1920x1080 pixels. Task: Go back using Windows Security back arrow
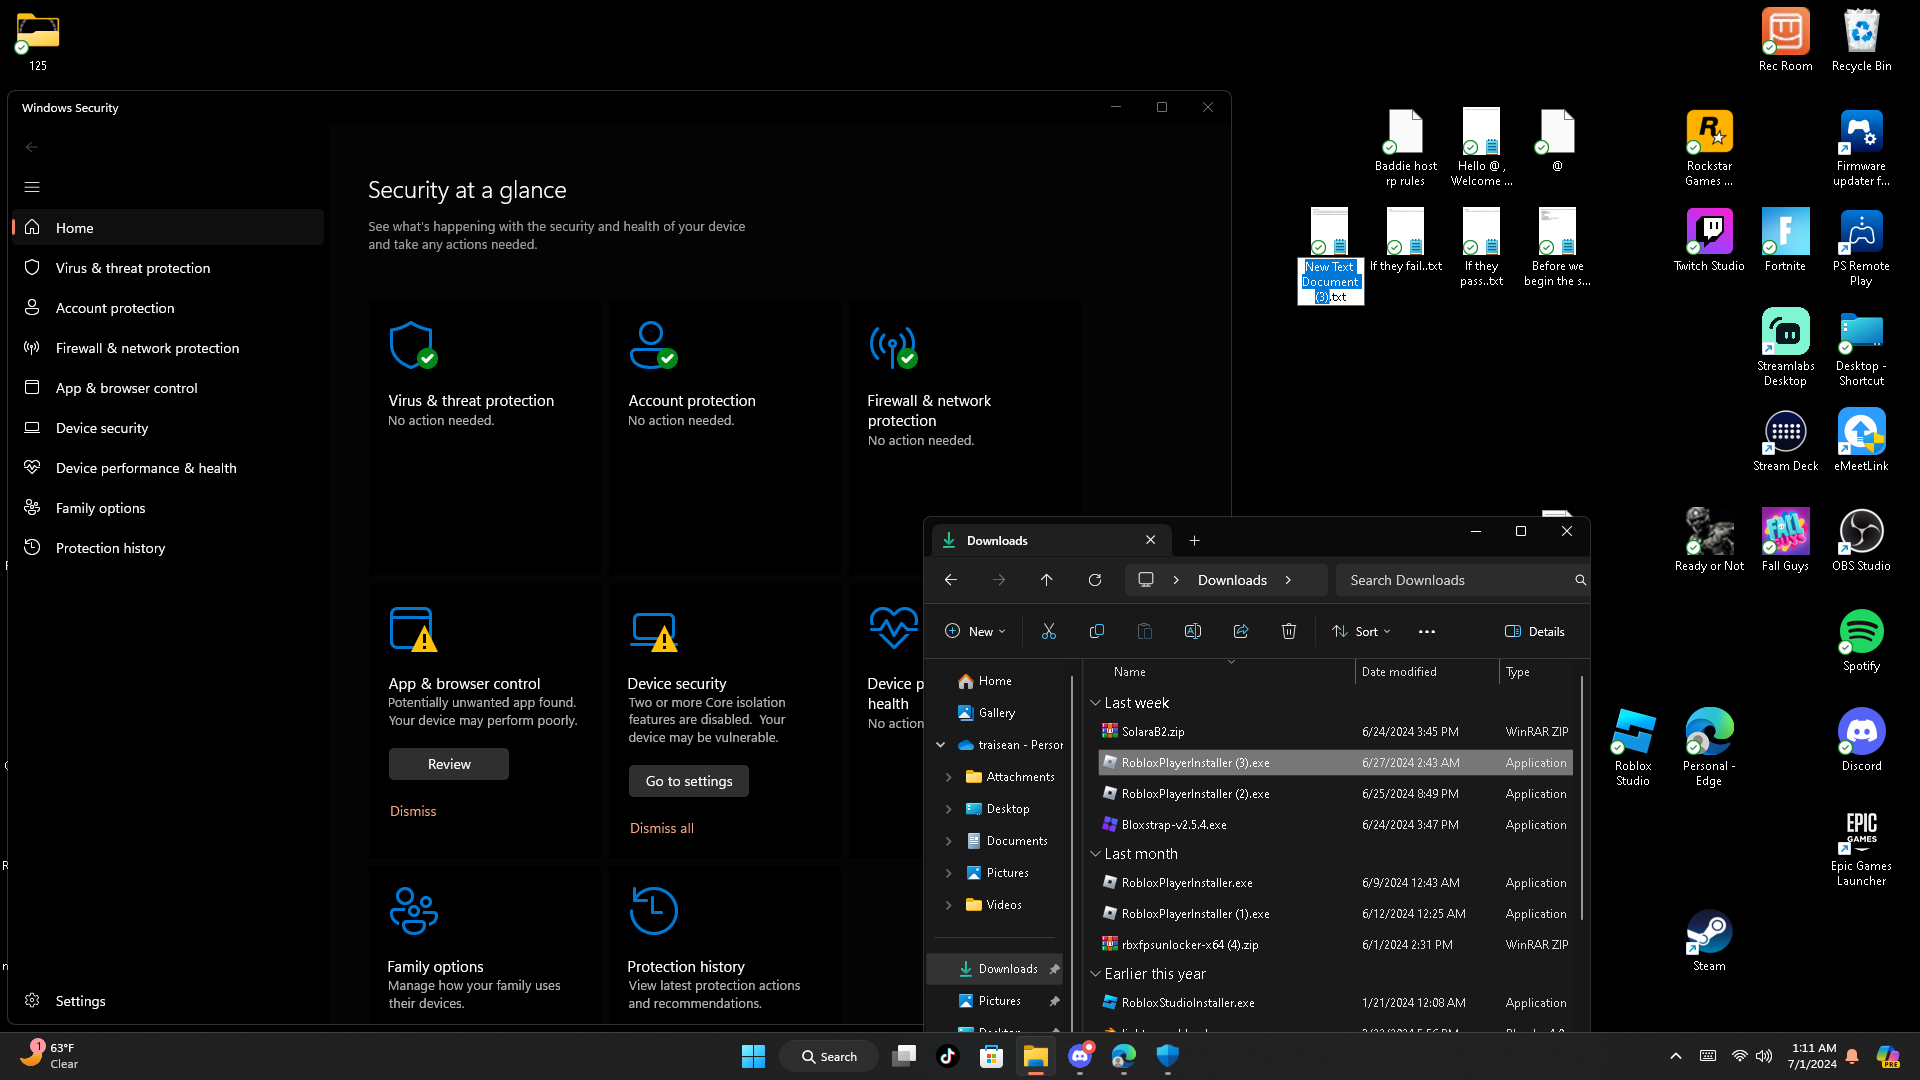[32, 147]
